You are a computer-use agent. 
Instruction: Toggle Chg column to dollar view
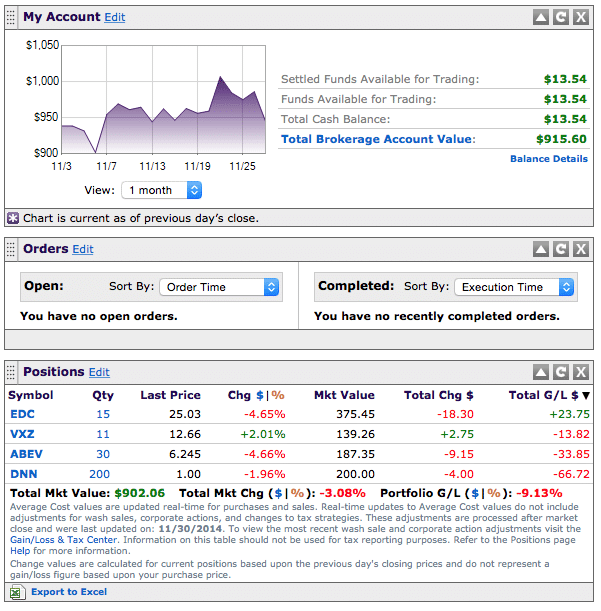260,395
